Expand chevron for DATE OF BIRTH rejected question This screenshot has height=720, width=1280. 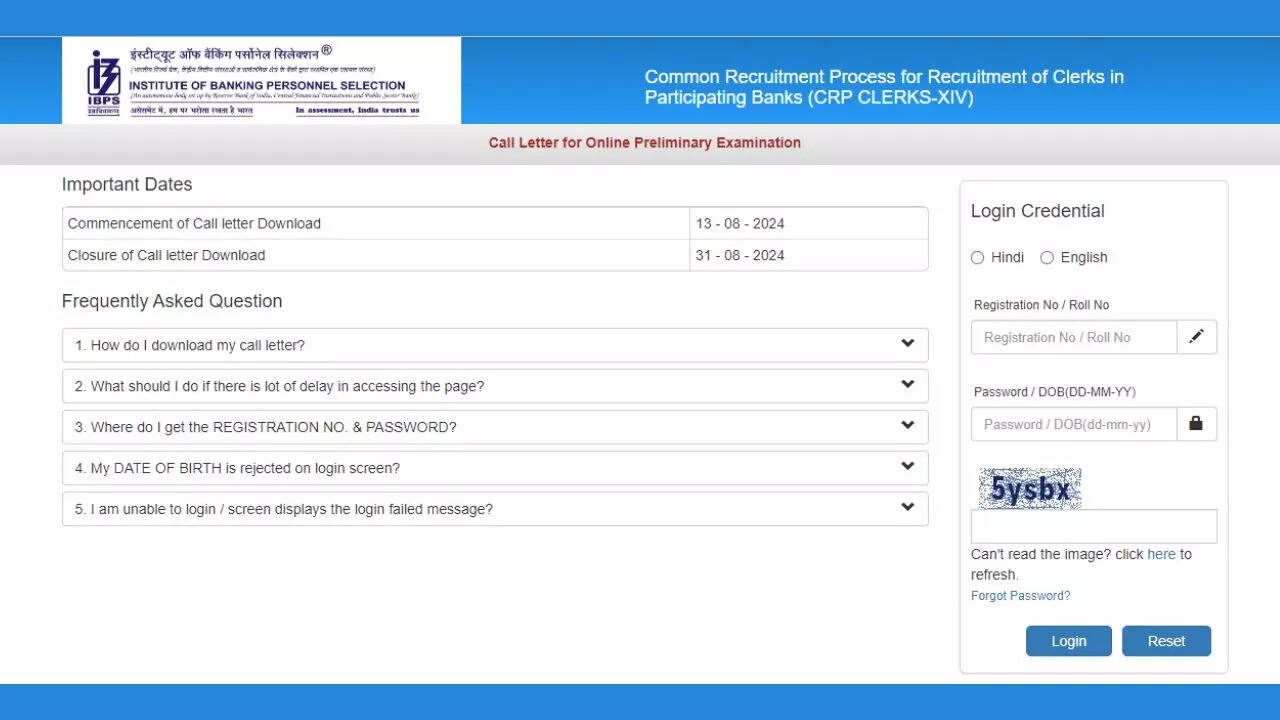pyautogui.click(x=907, y=467)
